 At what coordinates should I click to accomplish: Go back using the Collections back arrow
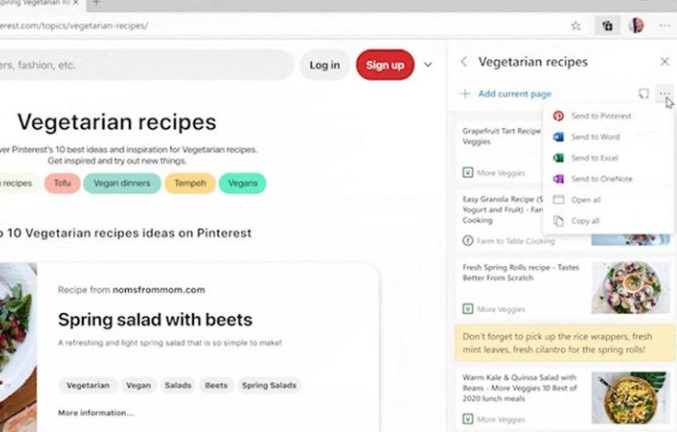point(464,62)
